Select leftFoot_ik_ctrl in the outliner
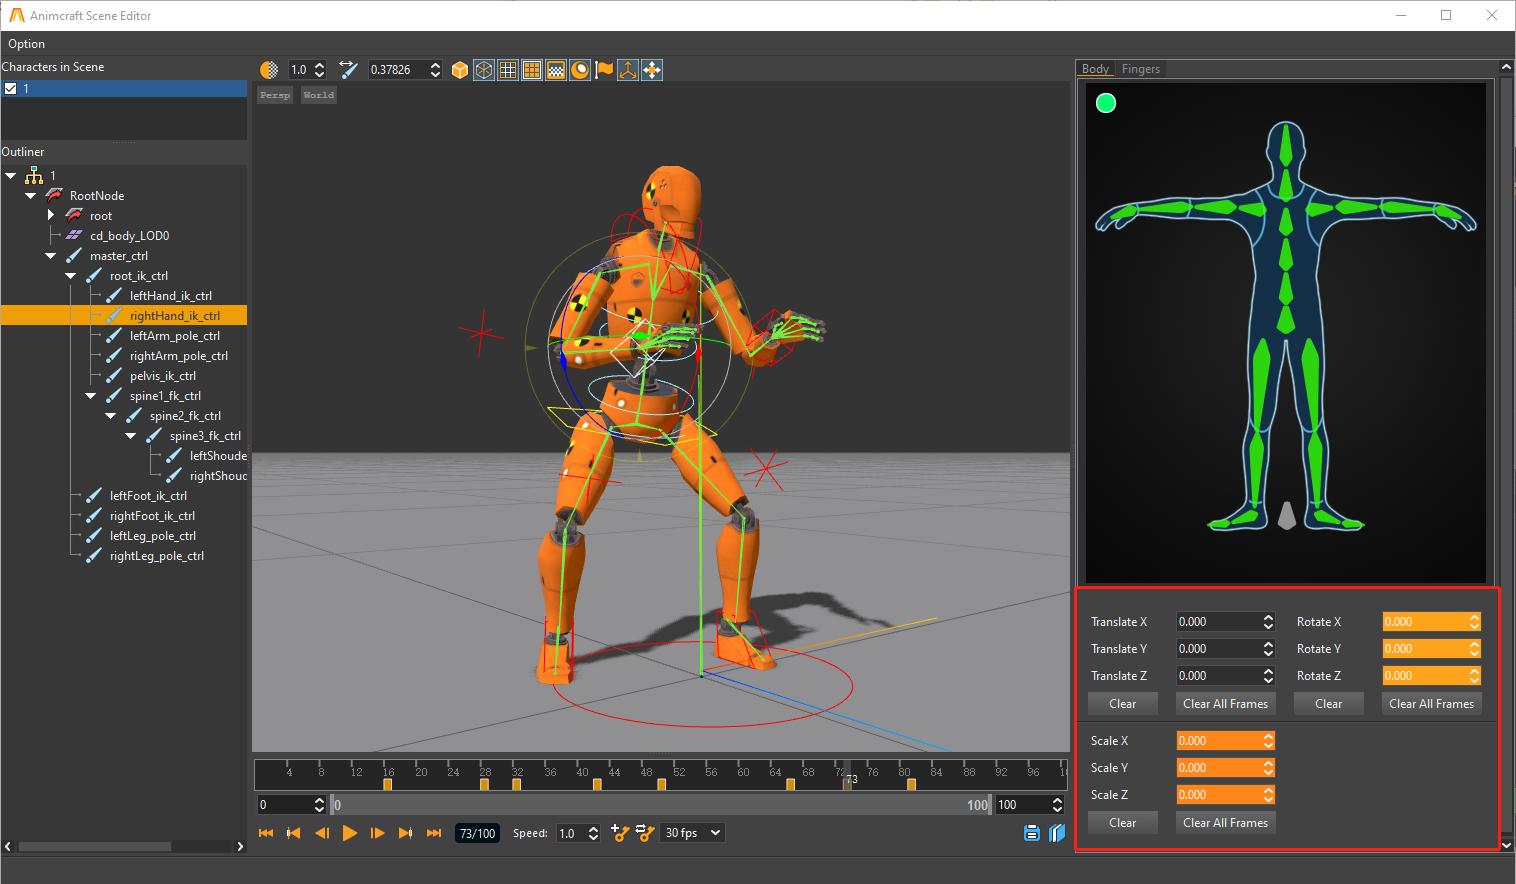This screenshot has height=884, width=1516. tap(148, 496)
